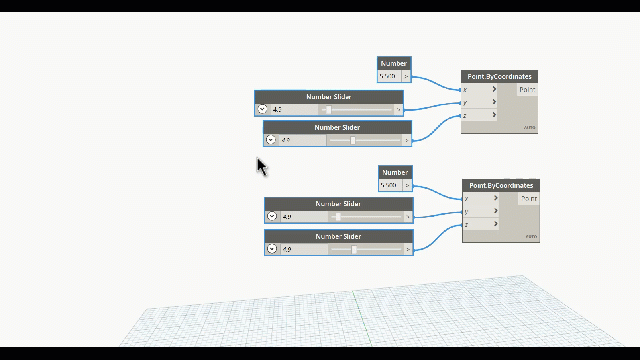Click y input port of upper Point.ByCoordinates
This screenshot has width=640, height=360.
tap(479, 102)
